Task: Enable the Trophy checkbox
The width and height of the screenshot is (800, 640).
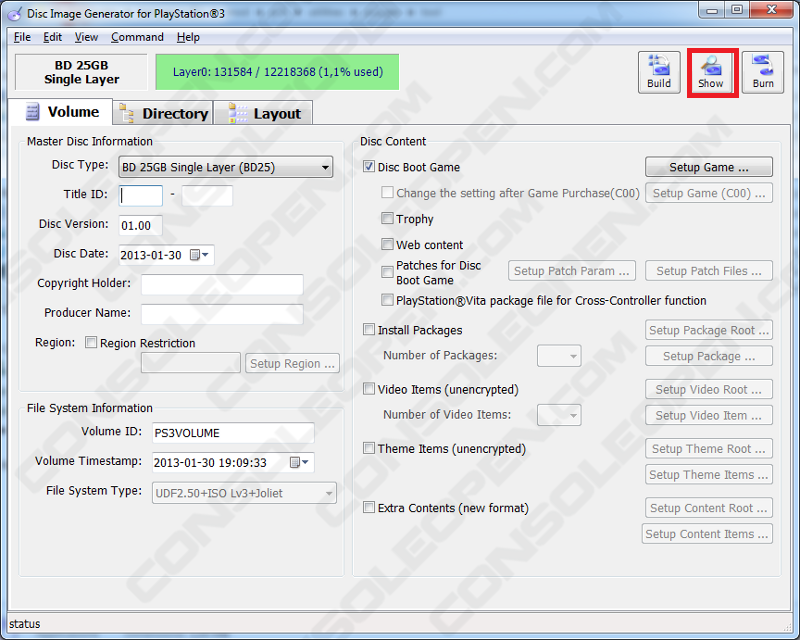Action: pyautogui.click(x=387, y=218)
